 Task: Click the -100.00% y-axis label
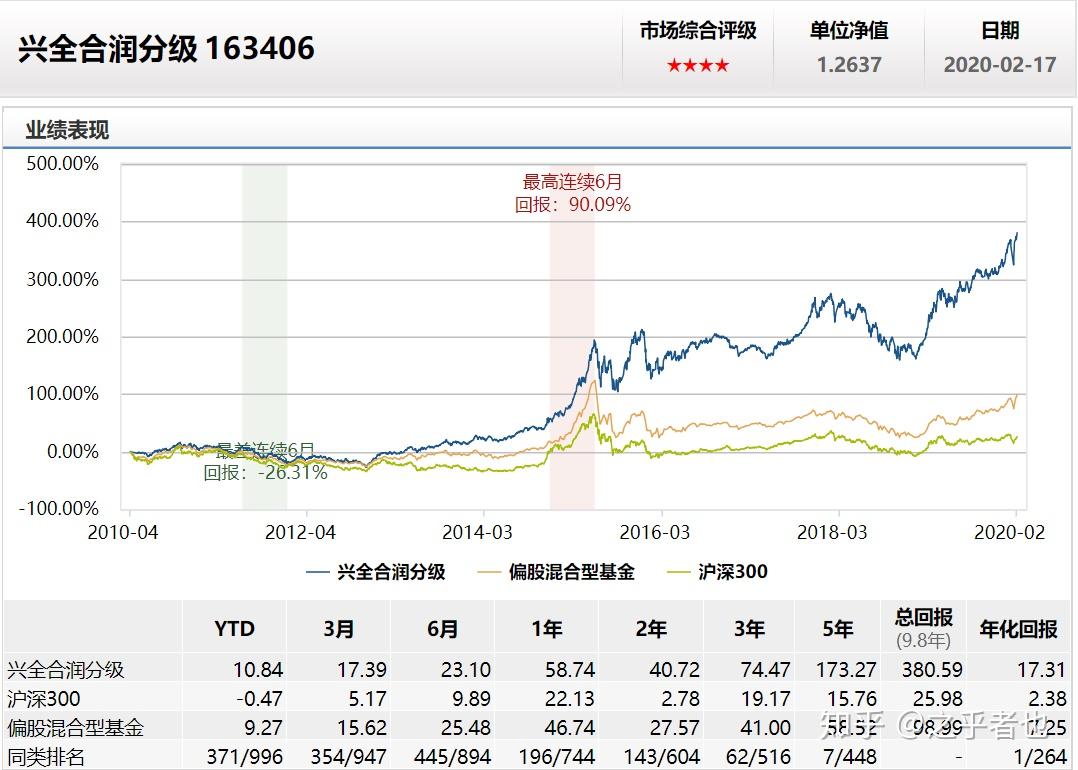click(59, 509)
